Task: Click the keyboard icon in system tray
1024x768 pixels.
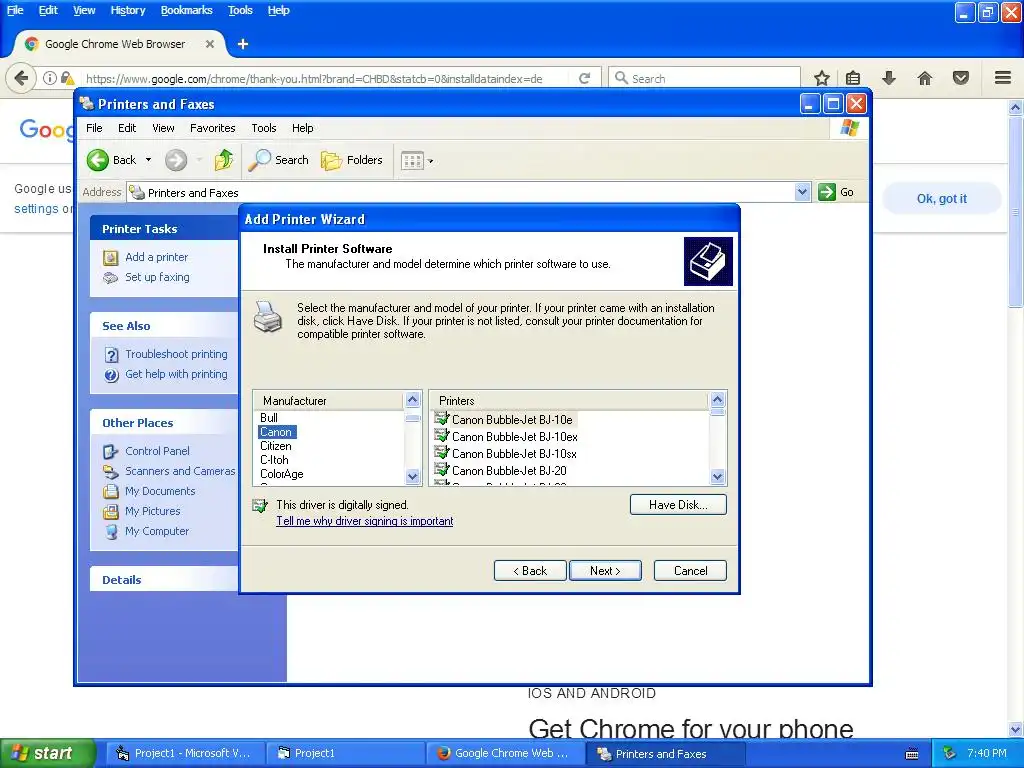Action: (912, 754)
